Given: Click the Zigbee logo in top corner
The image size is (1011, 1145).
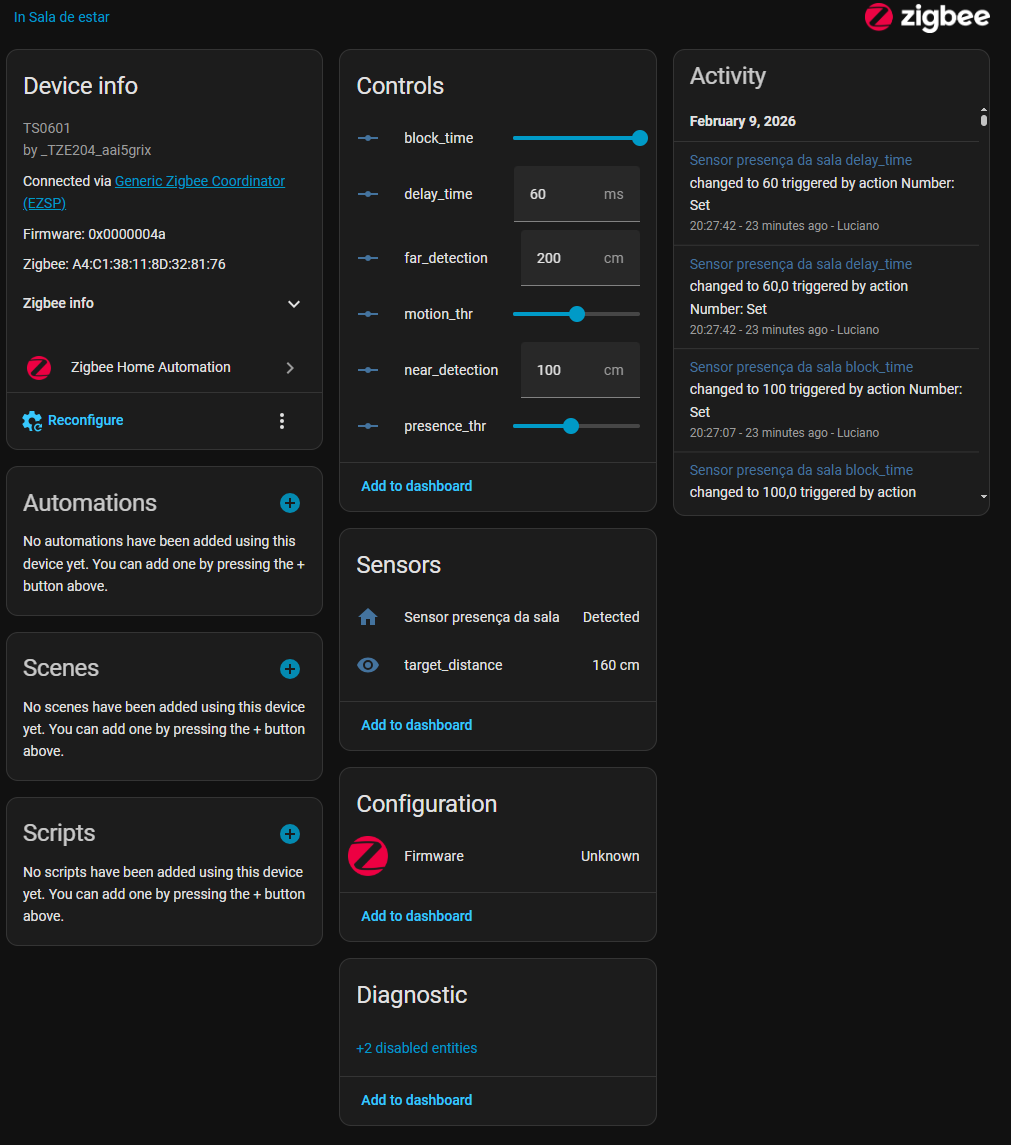Looking at the screenshot, I should [x=927, y=17].
